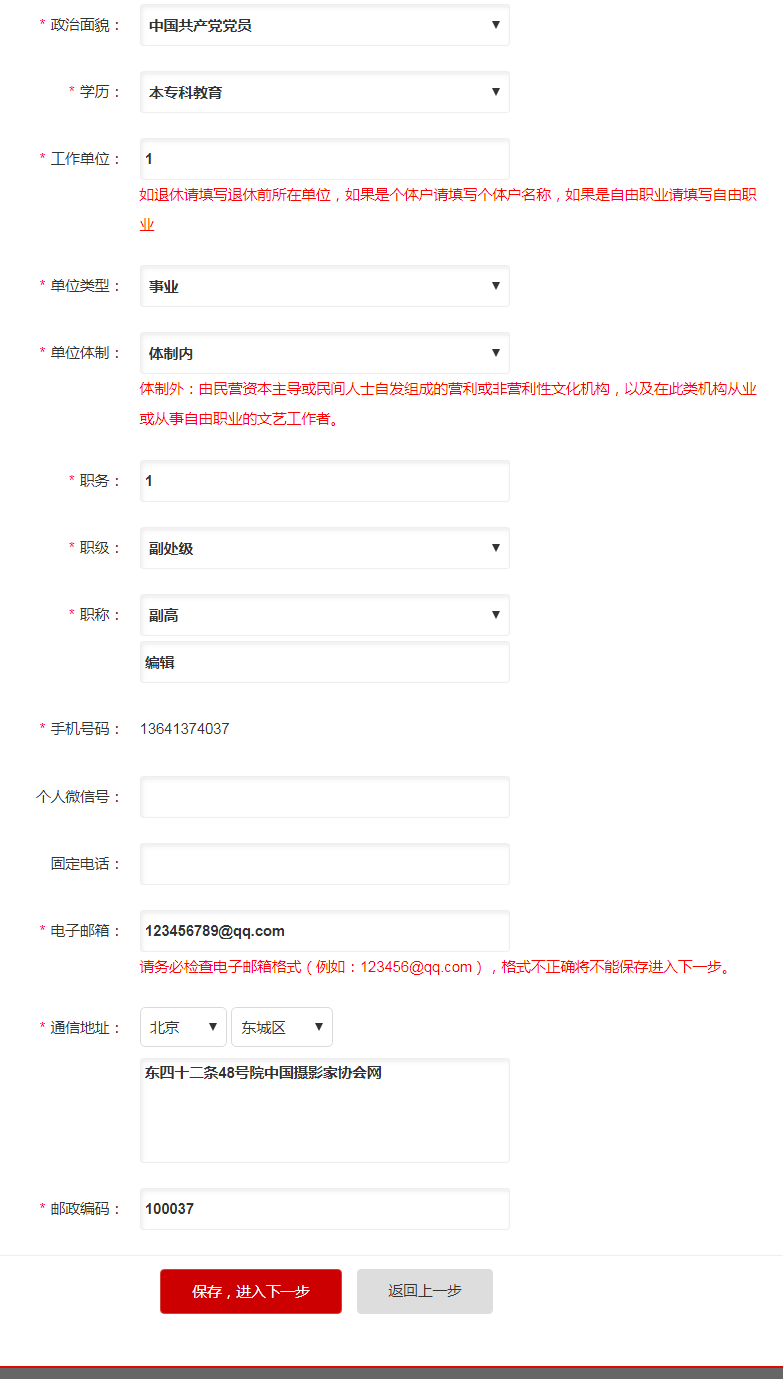Click the arrow icon of 政治面貌 select
Image resolution: width=783 pixels, height=1380 pixels.
coord(495,25)
